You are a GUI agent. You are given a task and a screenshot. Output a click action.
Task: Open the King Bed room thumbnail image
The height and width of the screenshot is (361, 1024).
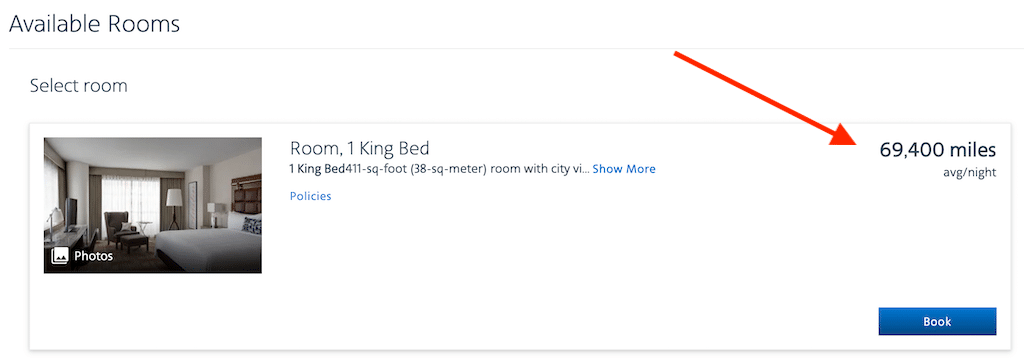pyautogui.click(x=153, y=205)
